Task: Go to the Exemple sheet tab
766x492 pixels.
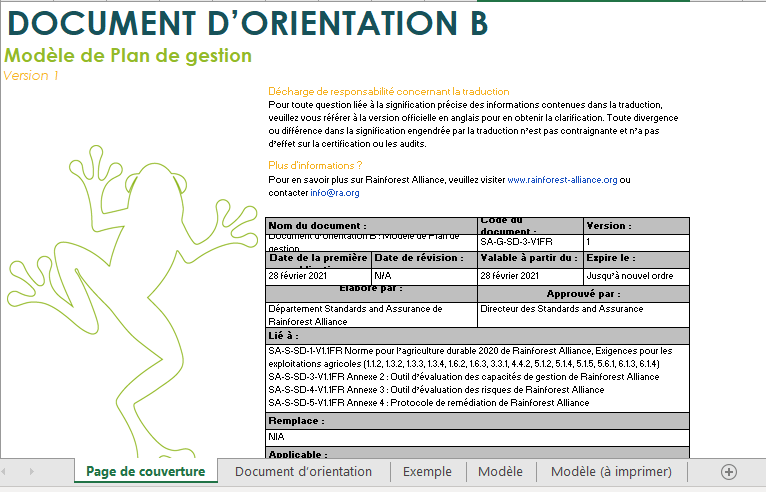Action: pos(427,472)
